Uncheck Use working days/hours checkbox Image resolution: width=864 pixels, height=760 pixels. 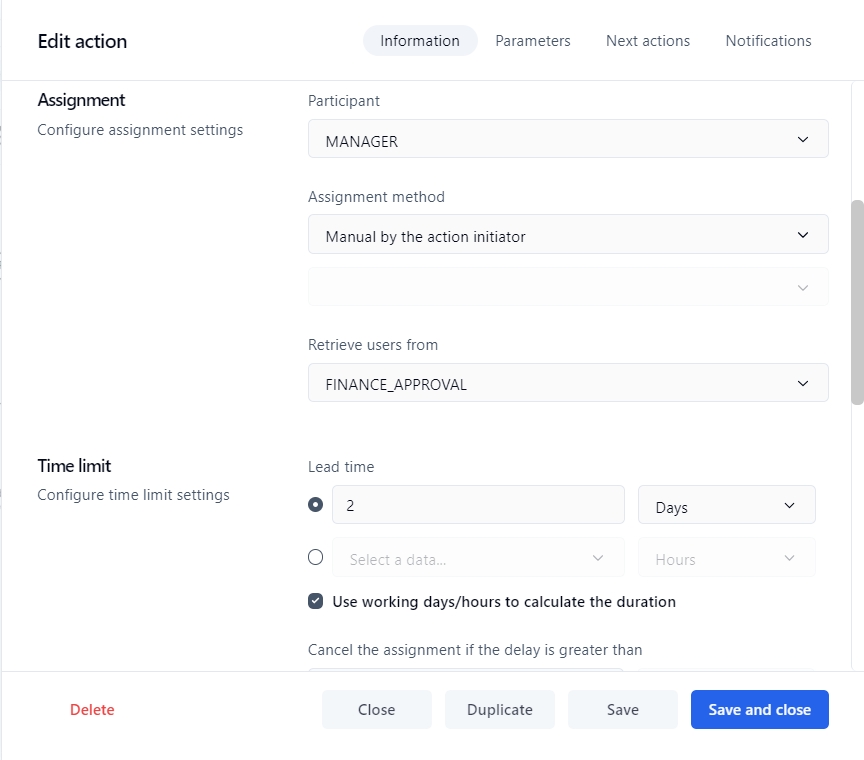[x=316, y=601]
